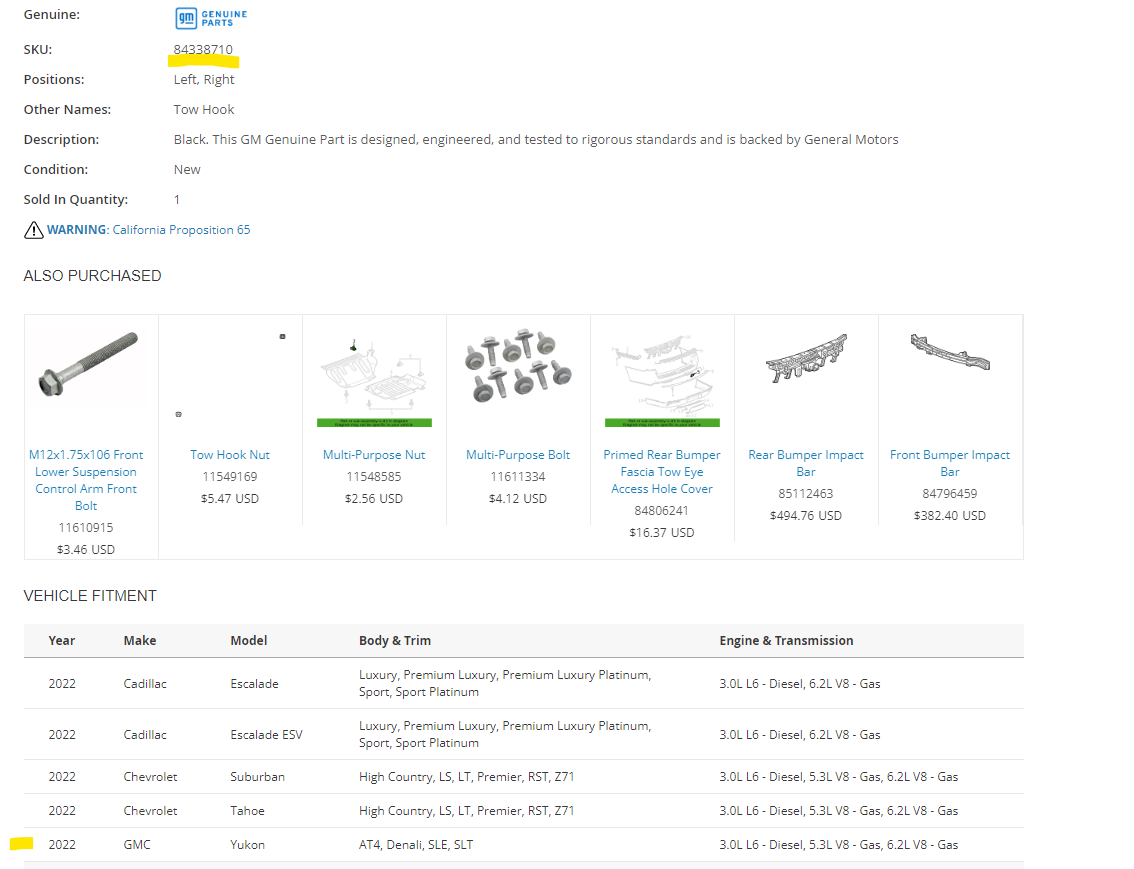The height and width of the screenshot is (869, 1134).
Task: Click the Engine & Transmission column header
Action: (x=786, y=641)
